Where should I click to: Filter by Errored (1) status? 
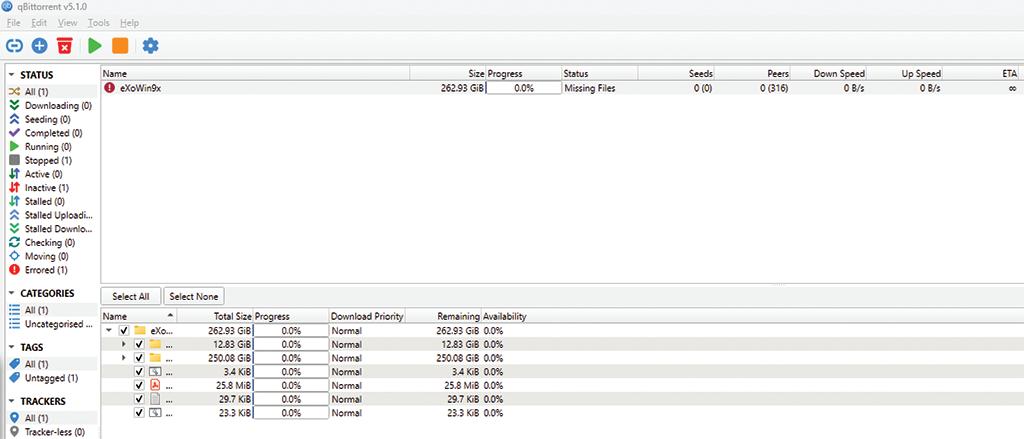pos(52,270)
